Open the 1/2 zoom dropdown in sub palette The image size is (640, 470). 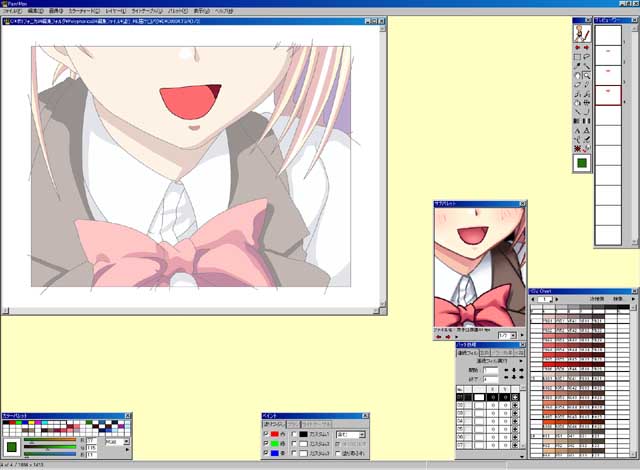[x=513, y=335]
